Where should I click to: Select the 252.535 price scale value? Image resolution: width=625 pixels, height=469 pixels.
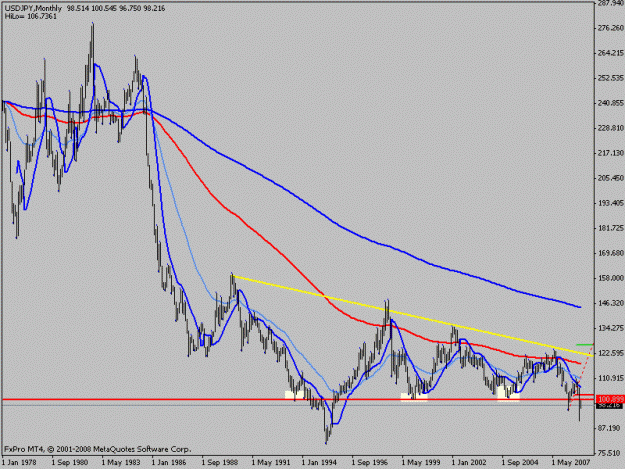coord(611,78)
